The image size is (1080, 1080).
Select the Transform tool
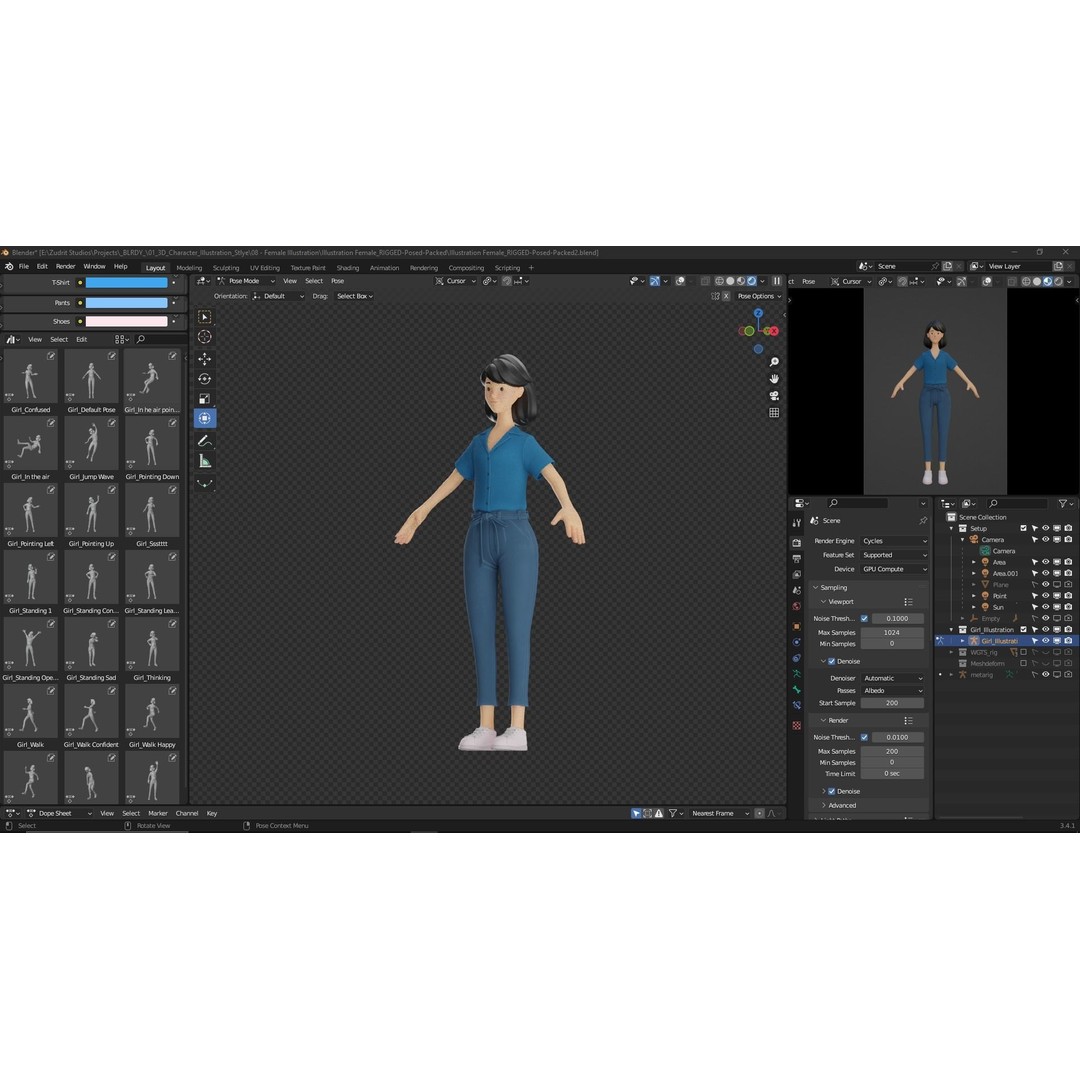click(x=205, y=419)
